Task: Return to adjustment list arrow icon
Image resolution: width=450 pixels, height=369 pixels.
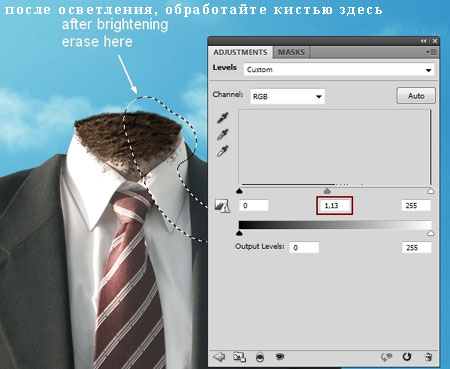Action: pos(219,357)
